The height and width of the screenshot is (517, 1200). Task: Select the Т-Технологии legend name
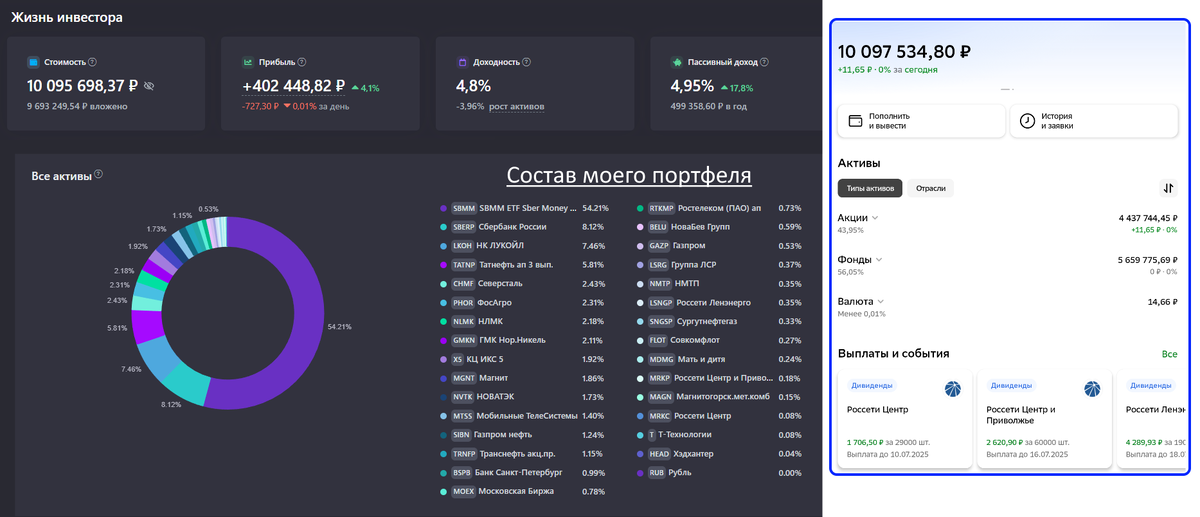point(686,435)
